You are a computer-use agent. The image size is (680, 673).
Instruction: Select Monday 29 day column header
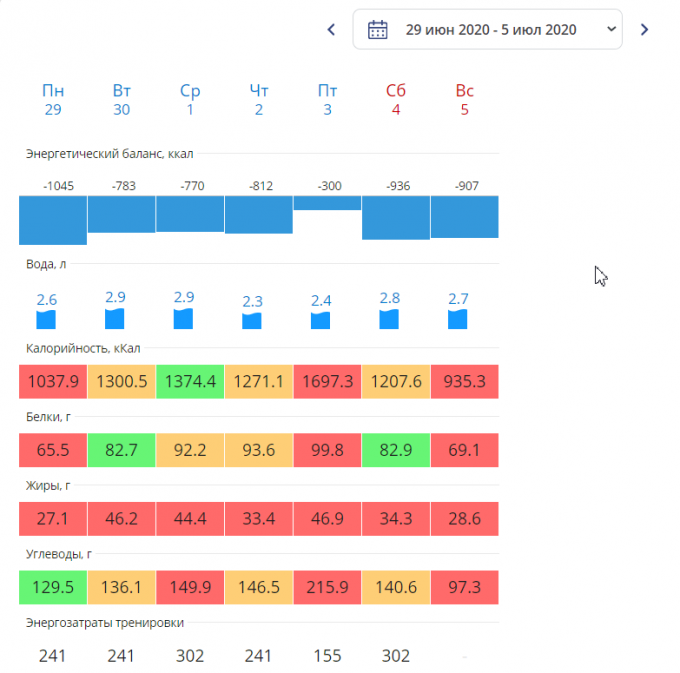click(53, 100)
